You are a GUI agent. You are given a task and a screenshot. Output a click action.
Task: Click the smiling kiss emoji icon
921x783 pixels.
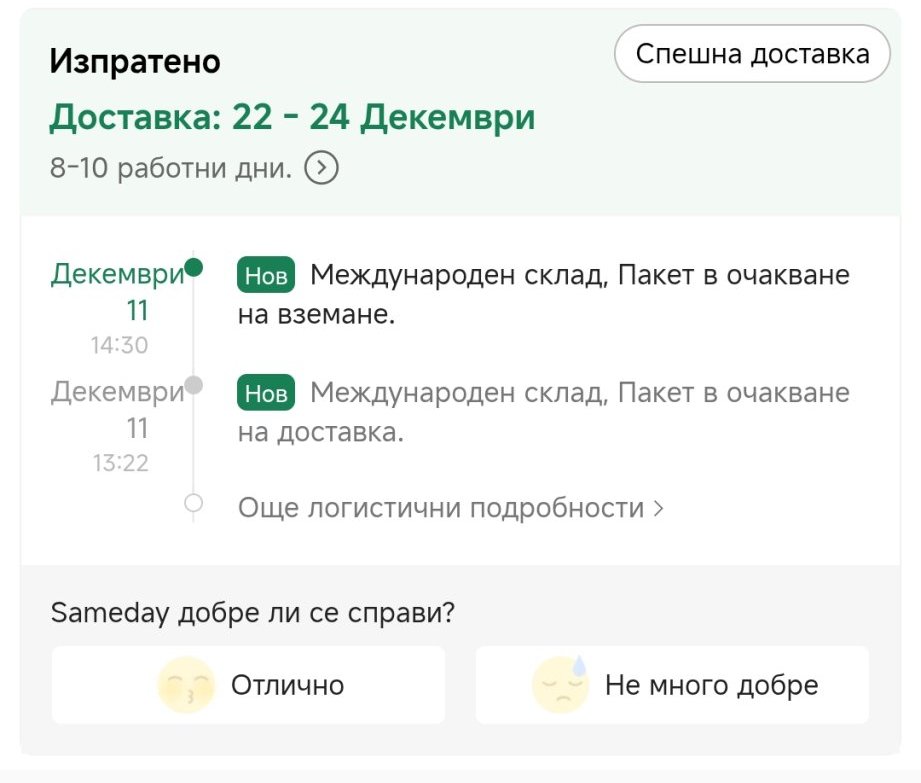click(186, 685)
